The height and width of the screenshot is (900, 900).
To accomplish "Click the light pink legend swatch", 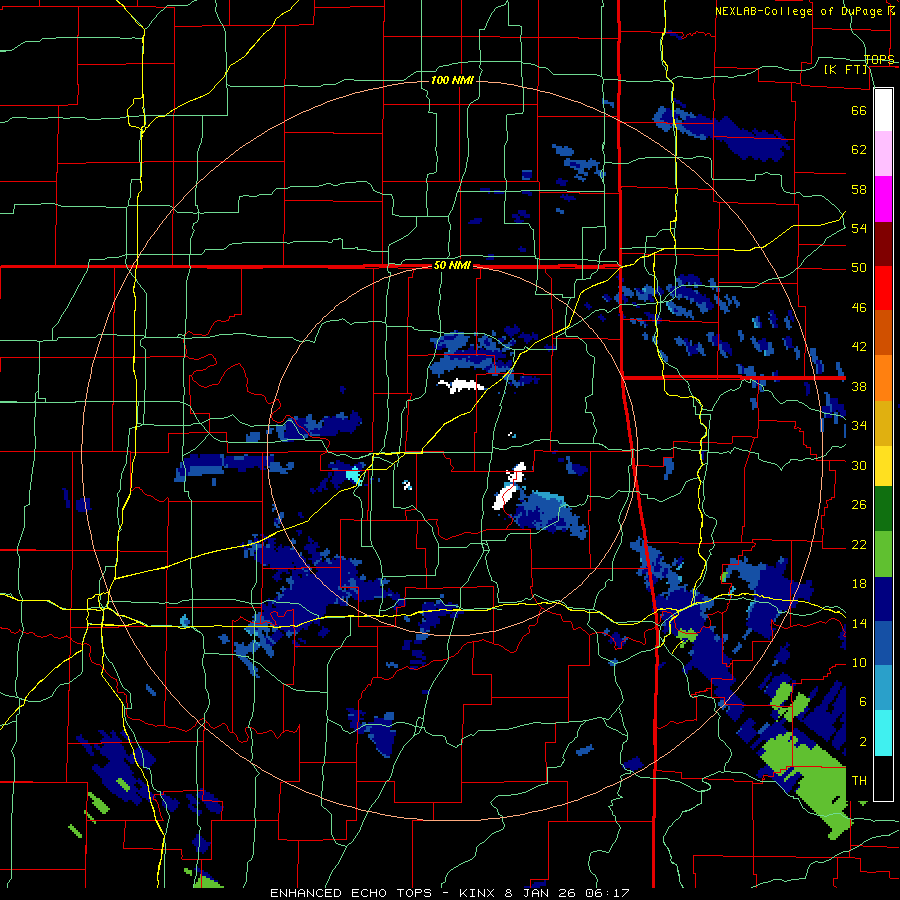I will (883, 154).
